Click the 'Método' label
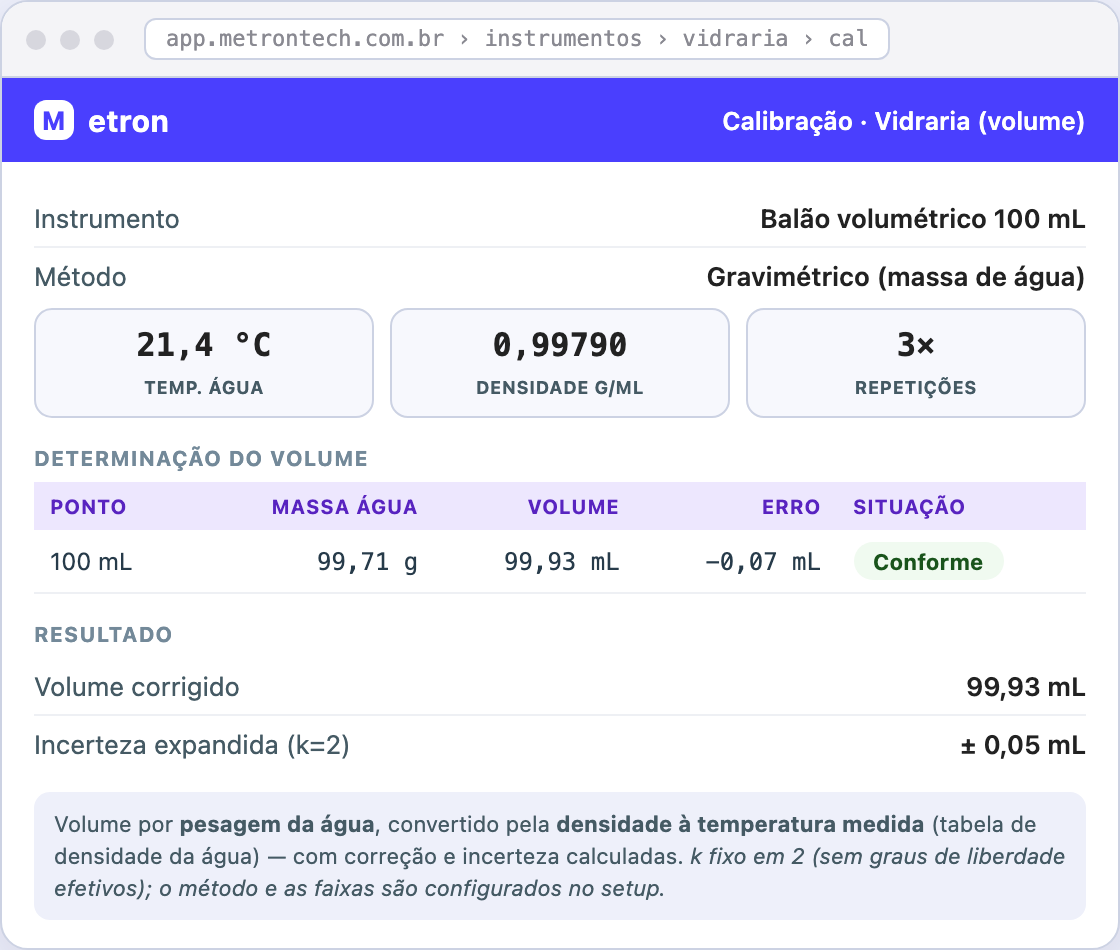 click(x=81, y=277)
